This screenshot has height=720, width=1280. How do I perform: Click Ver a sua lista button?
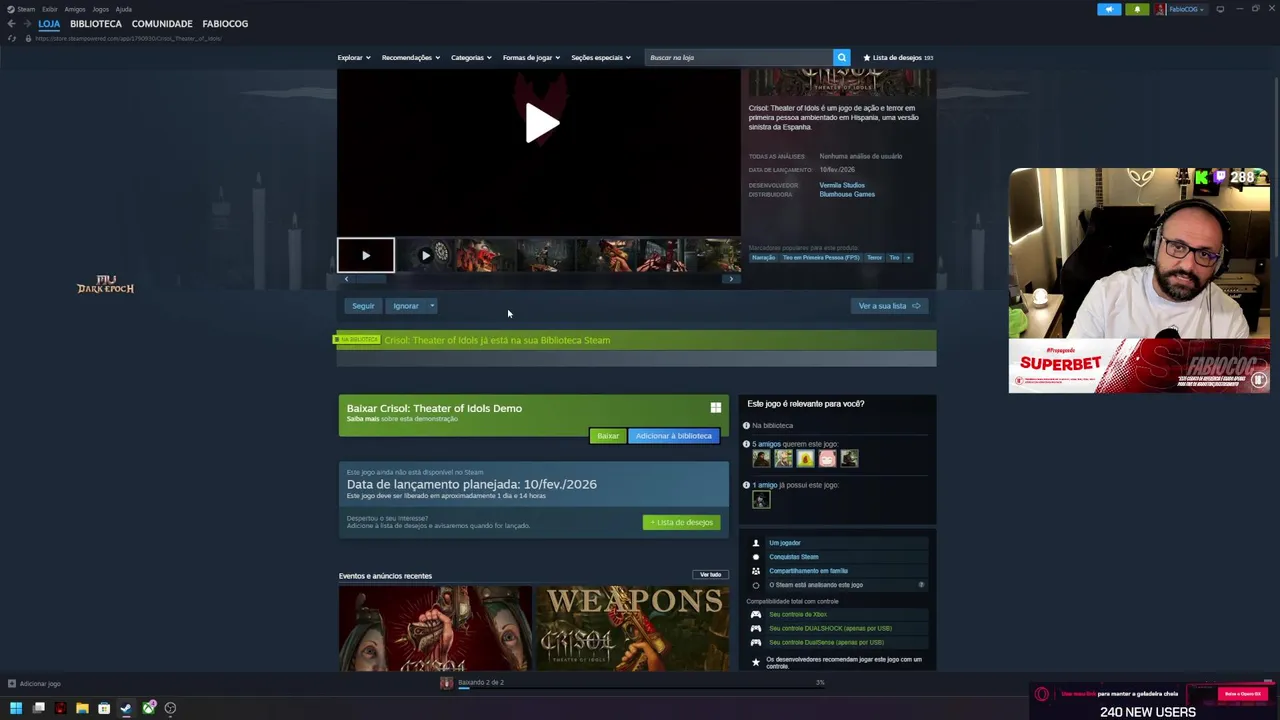(889, 306)
